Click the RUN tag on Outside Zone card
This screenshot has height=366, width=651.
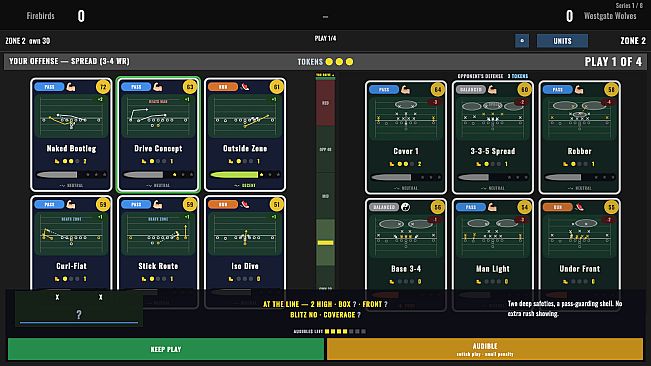pos(223,87)
